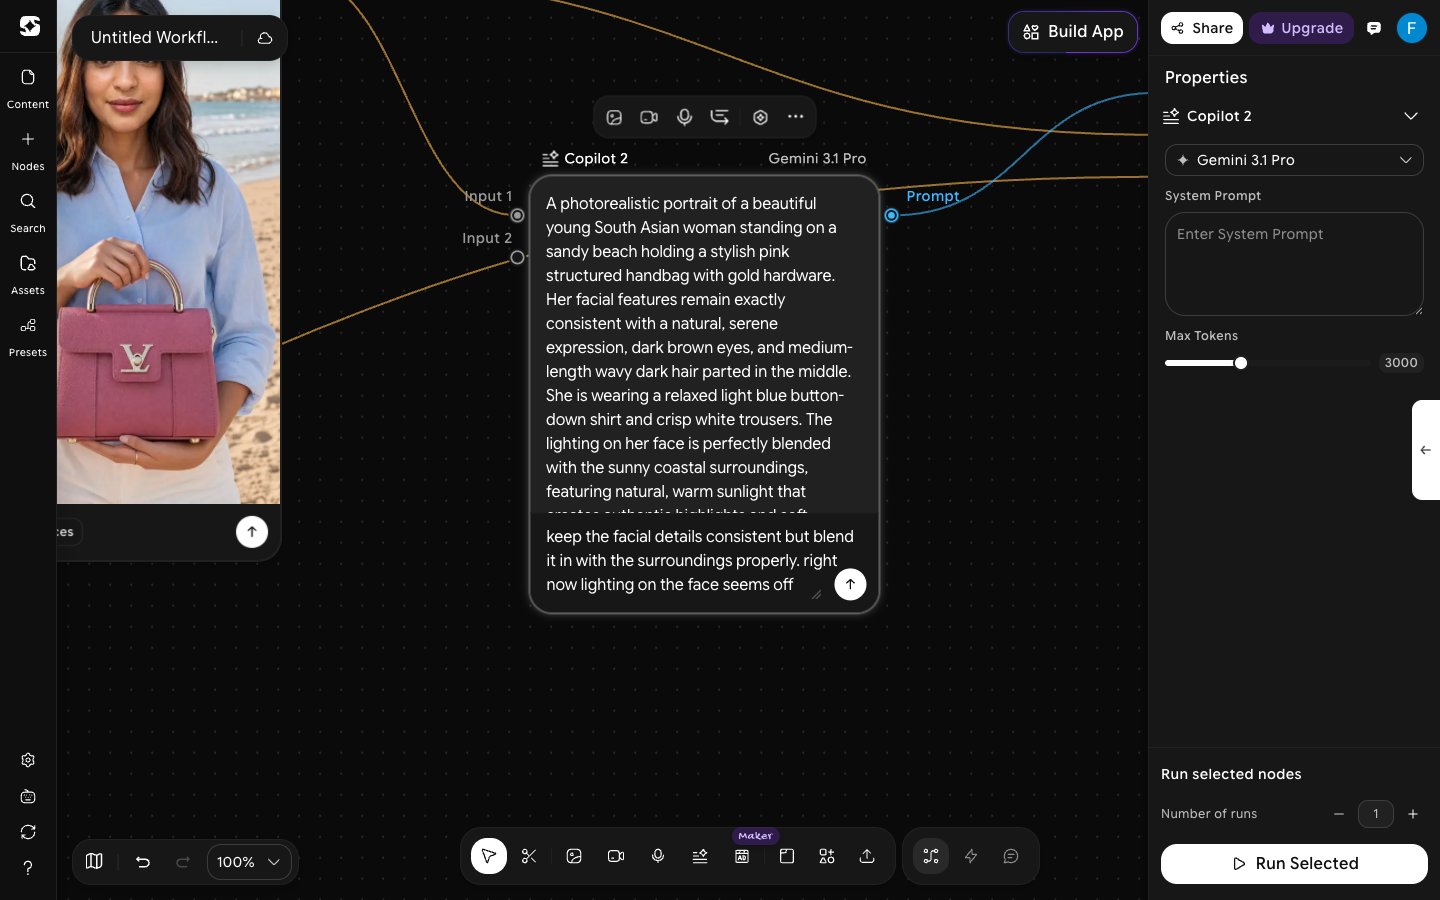This screenshot has width=1440, height=900.
Task: Open the Presets panel
Action: pyautogui.click(x=28, y=336)
